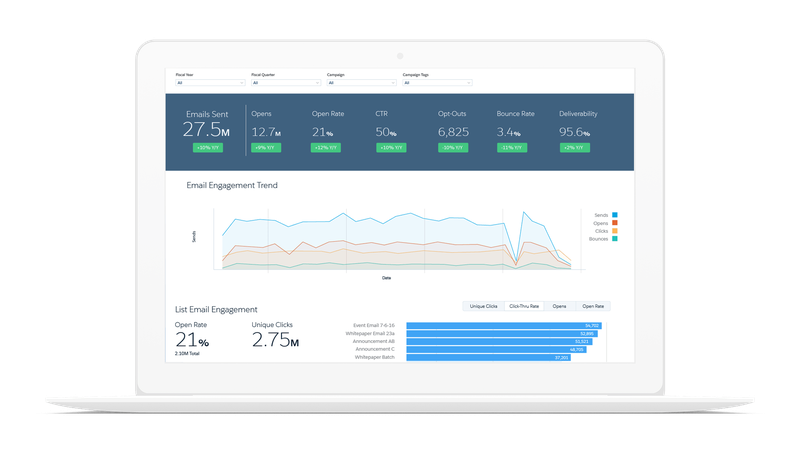Click the Opens 12.7M value
The height and width of the screenshot is (450, 800).
tap(266, 132)
